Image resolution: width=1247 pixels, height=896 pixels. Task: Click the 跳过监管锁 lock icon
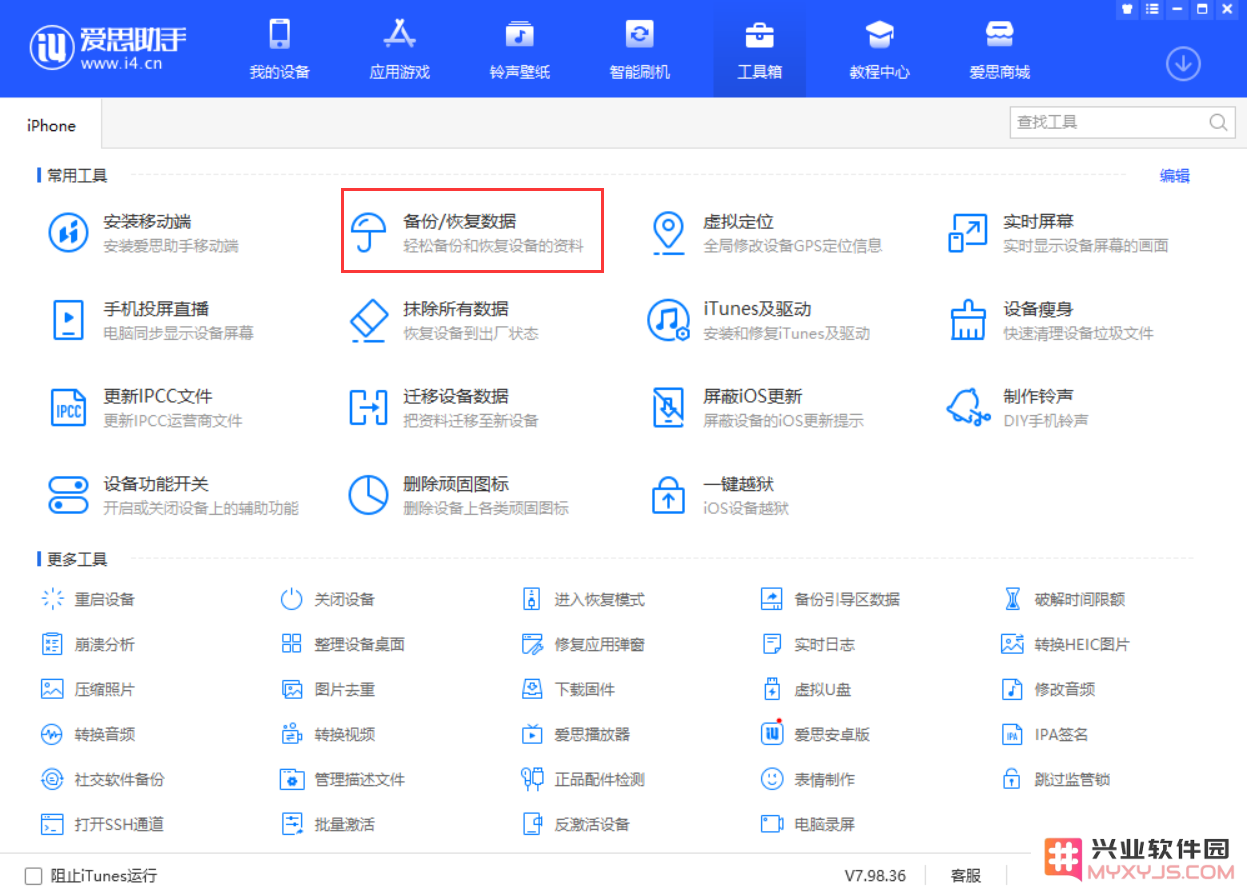pyautogui.click(x=1012, y=779)
